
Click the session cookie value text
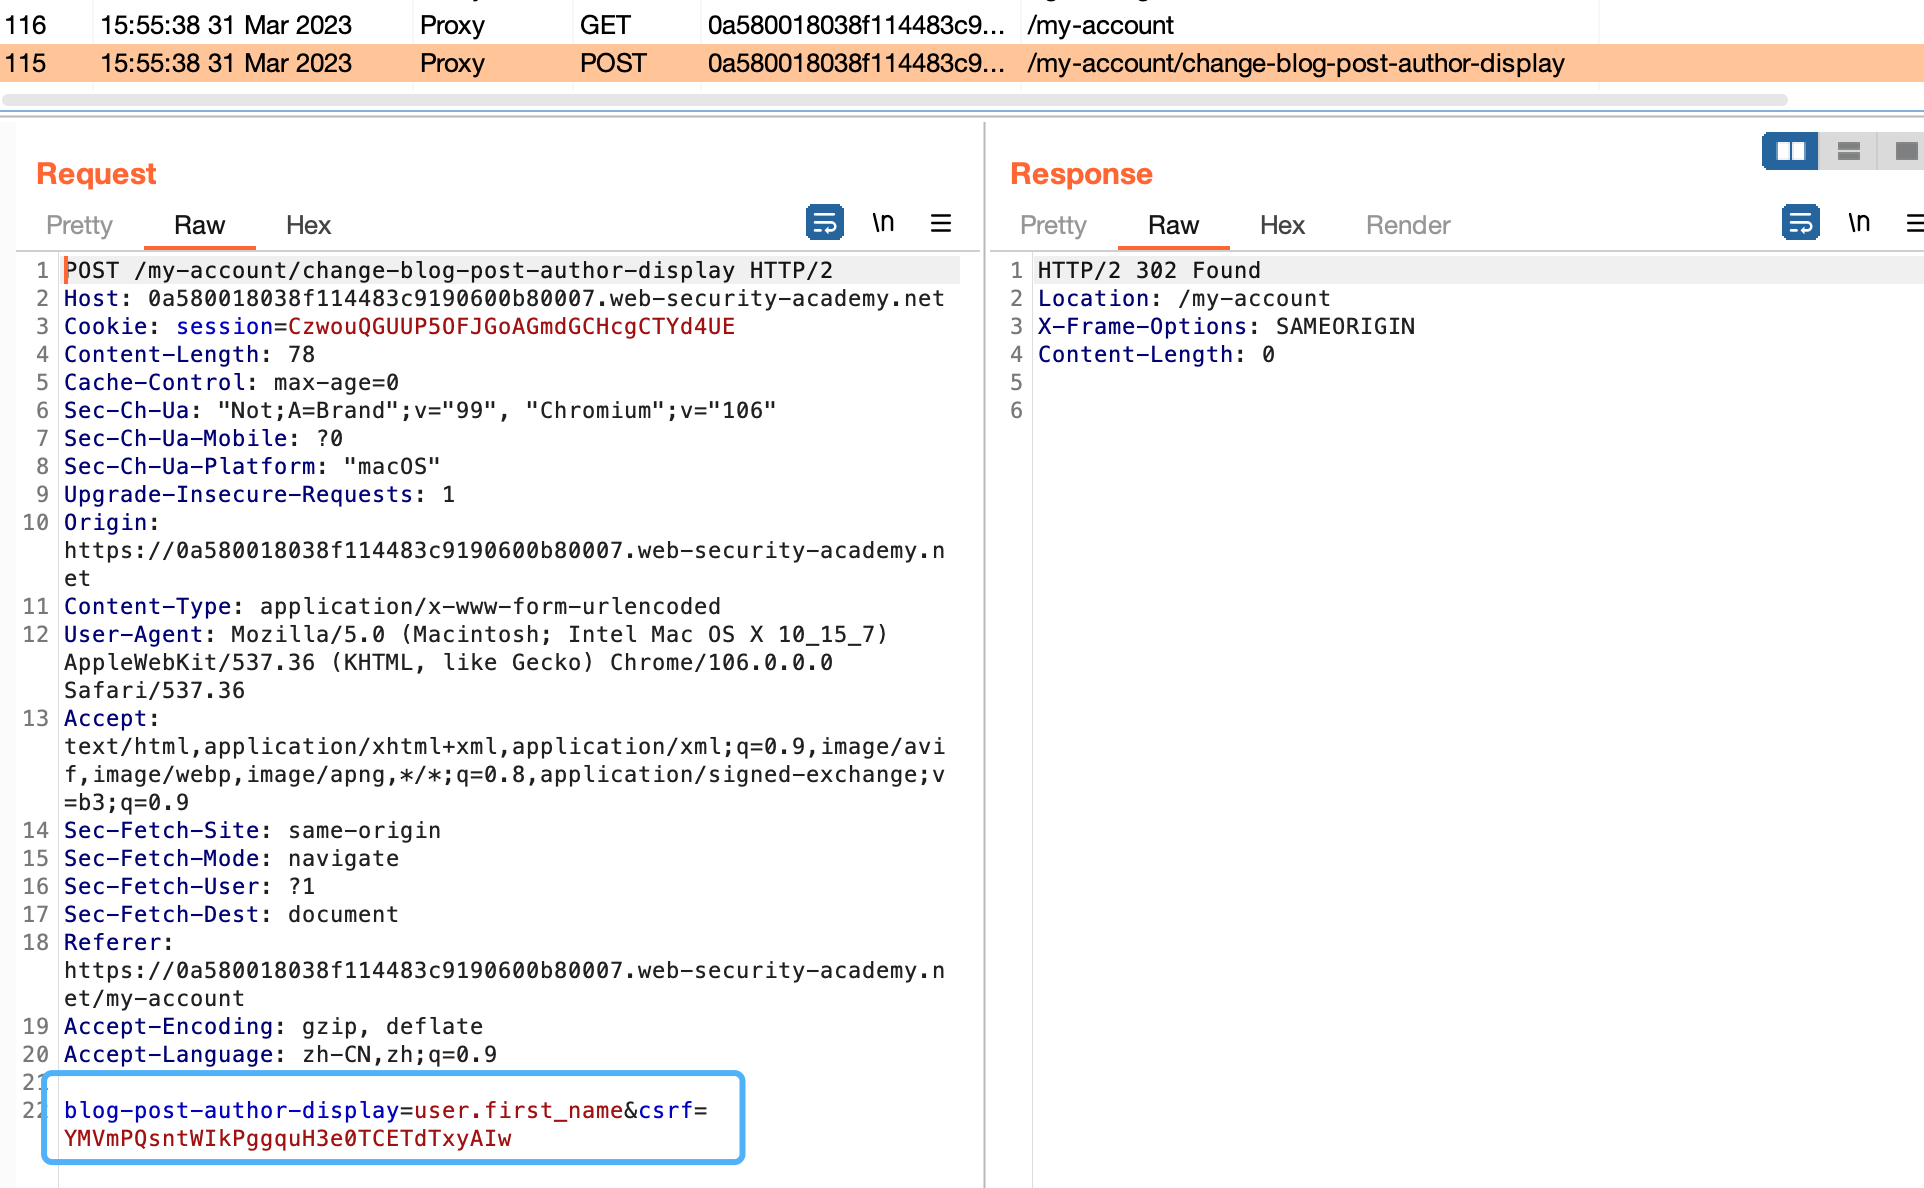pyautogui.click(x=511, y=327)
